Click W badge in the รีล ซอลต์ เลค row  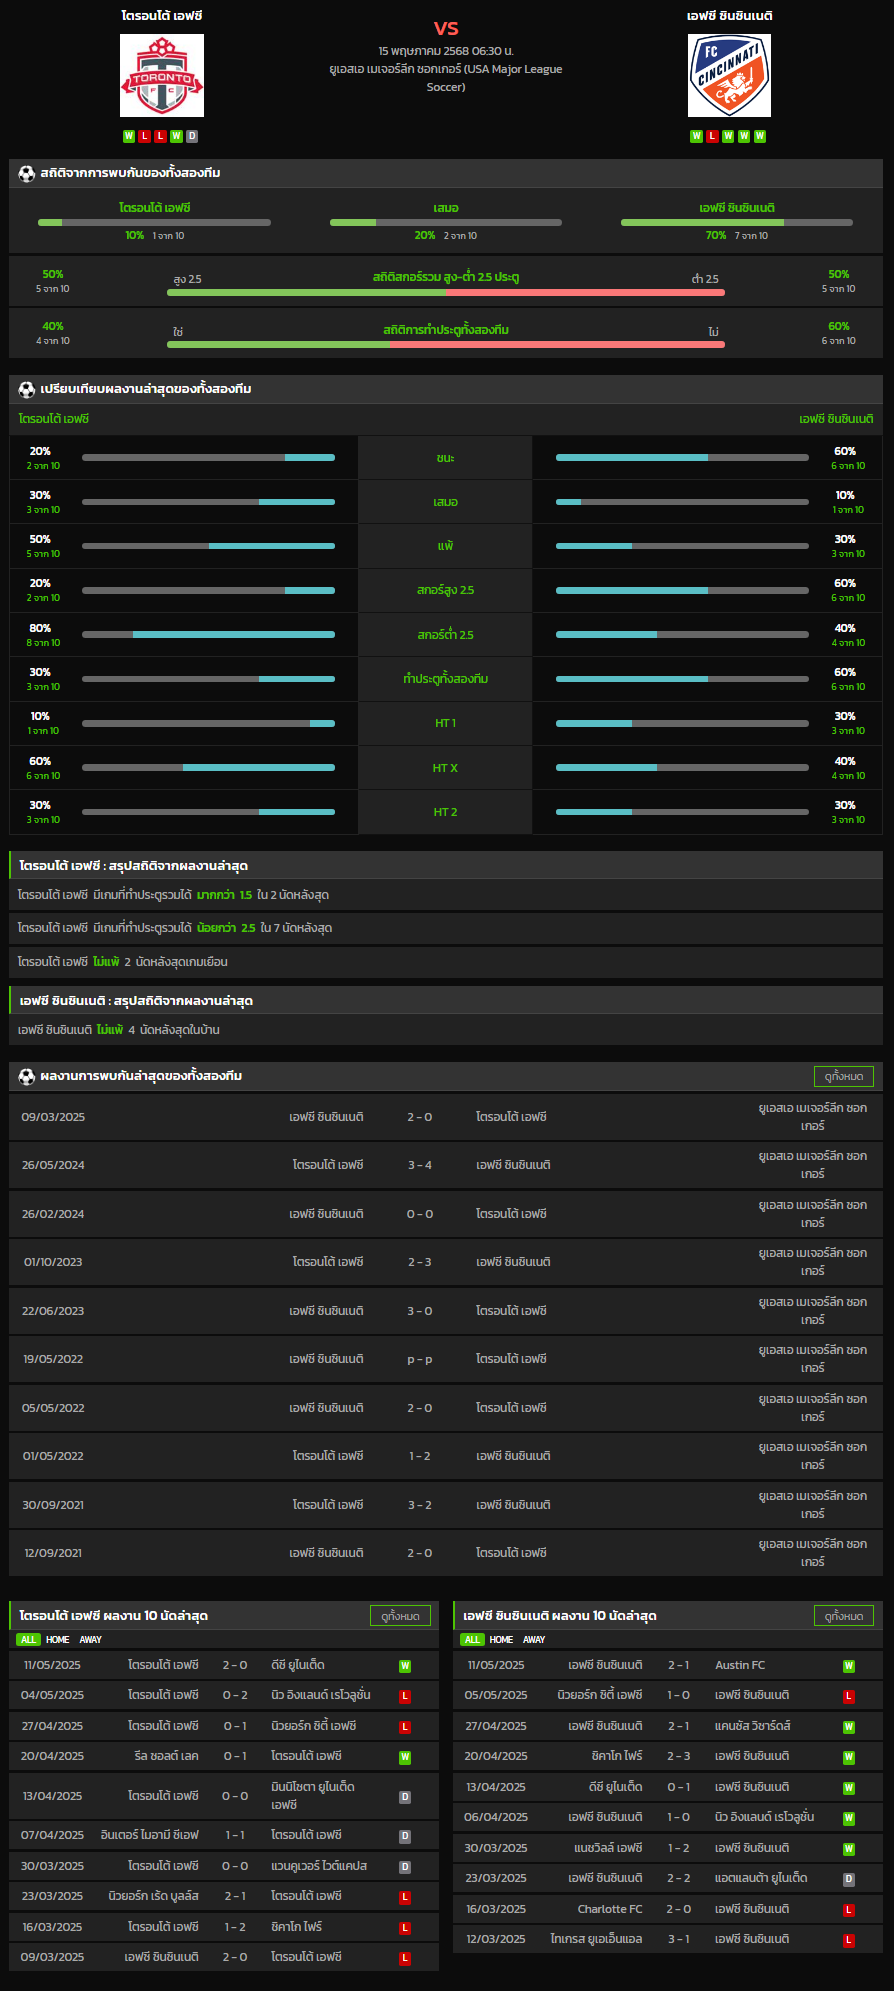pyautogui.click(x=405, y=1757)
